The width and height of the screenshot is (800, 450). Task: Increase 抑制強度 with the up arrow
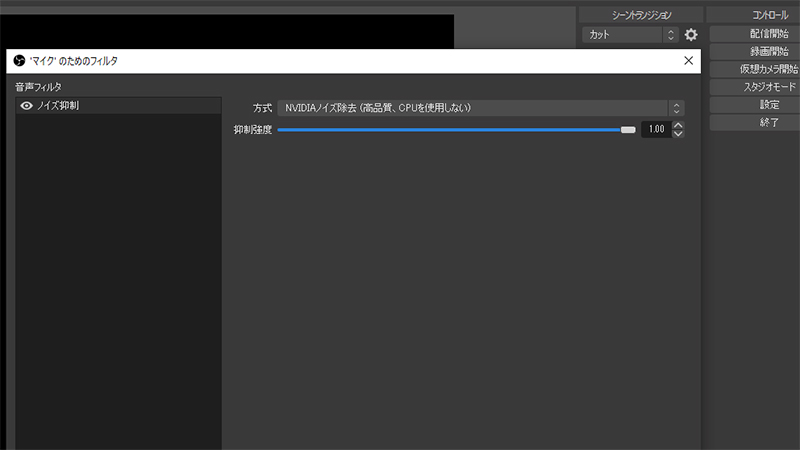coord(678,126)
